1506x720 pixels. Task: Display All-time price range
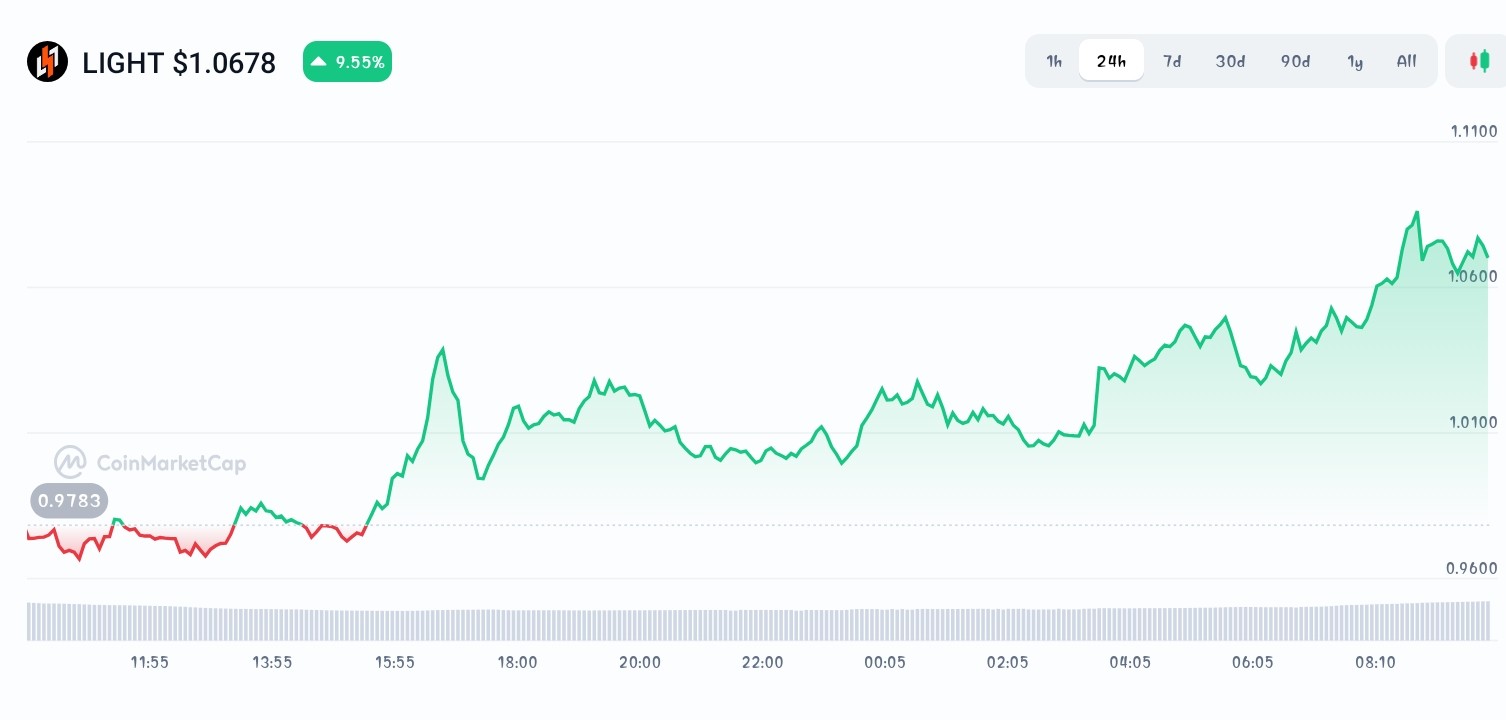pyautogui.click(x=1406, y=61)
